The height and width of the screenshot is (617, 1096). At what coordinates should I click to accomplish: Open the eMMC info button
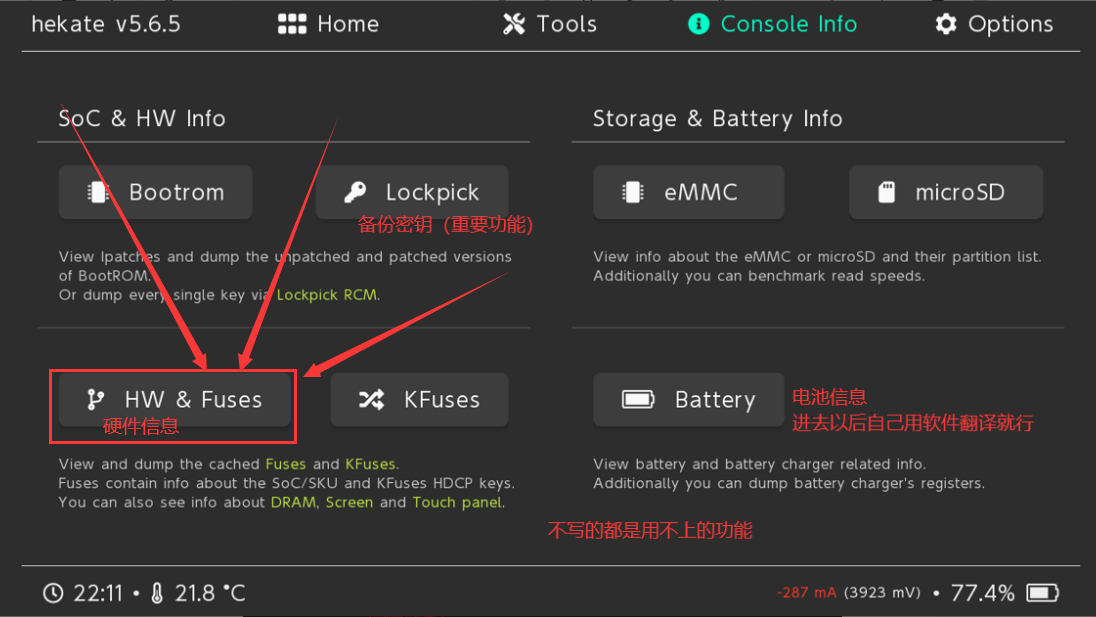tap(688, 193)
